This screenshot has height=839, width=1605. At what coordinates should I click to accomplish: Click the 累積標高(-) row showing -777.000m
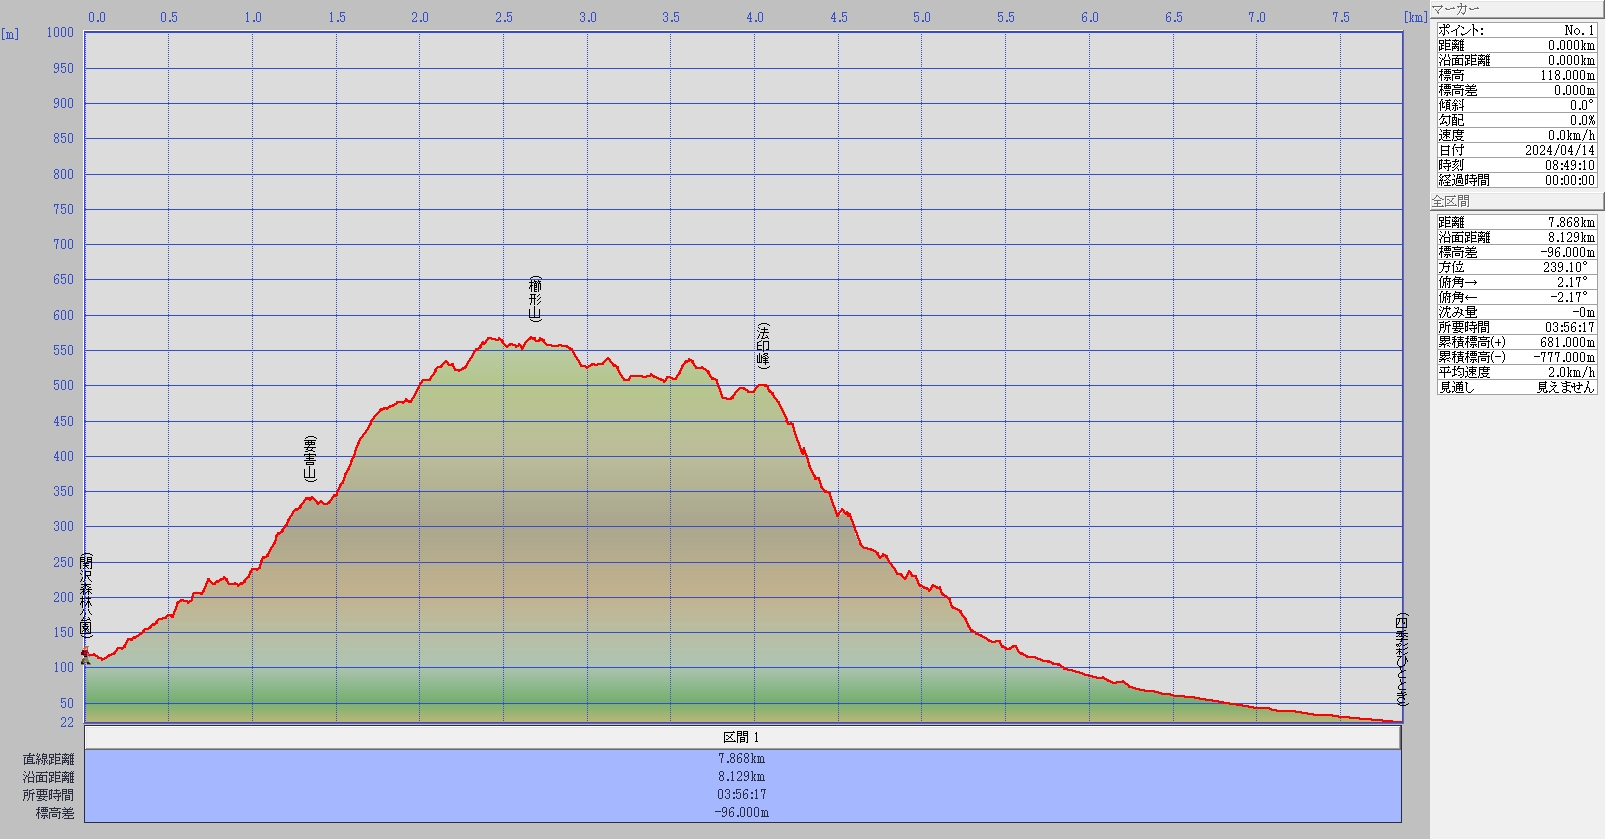pyautogui.click(x=1516, y=357)
